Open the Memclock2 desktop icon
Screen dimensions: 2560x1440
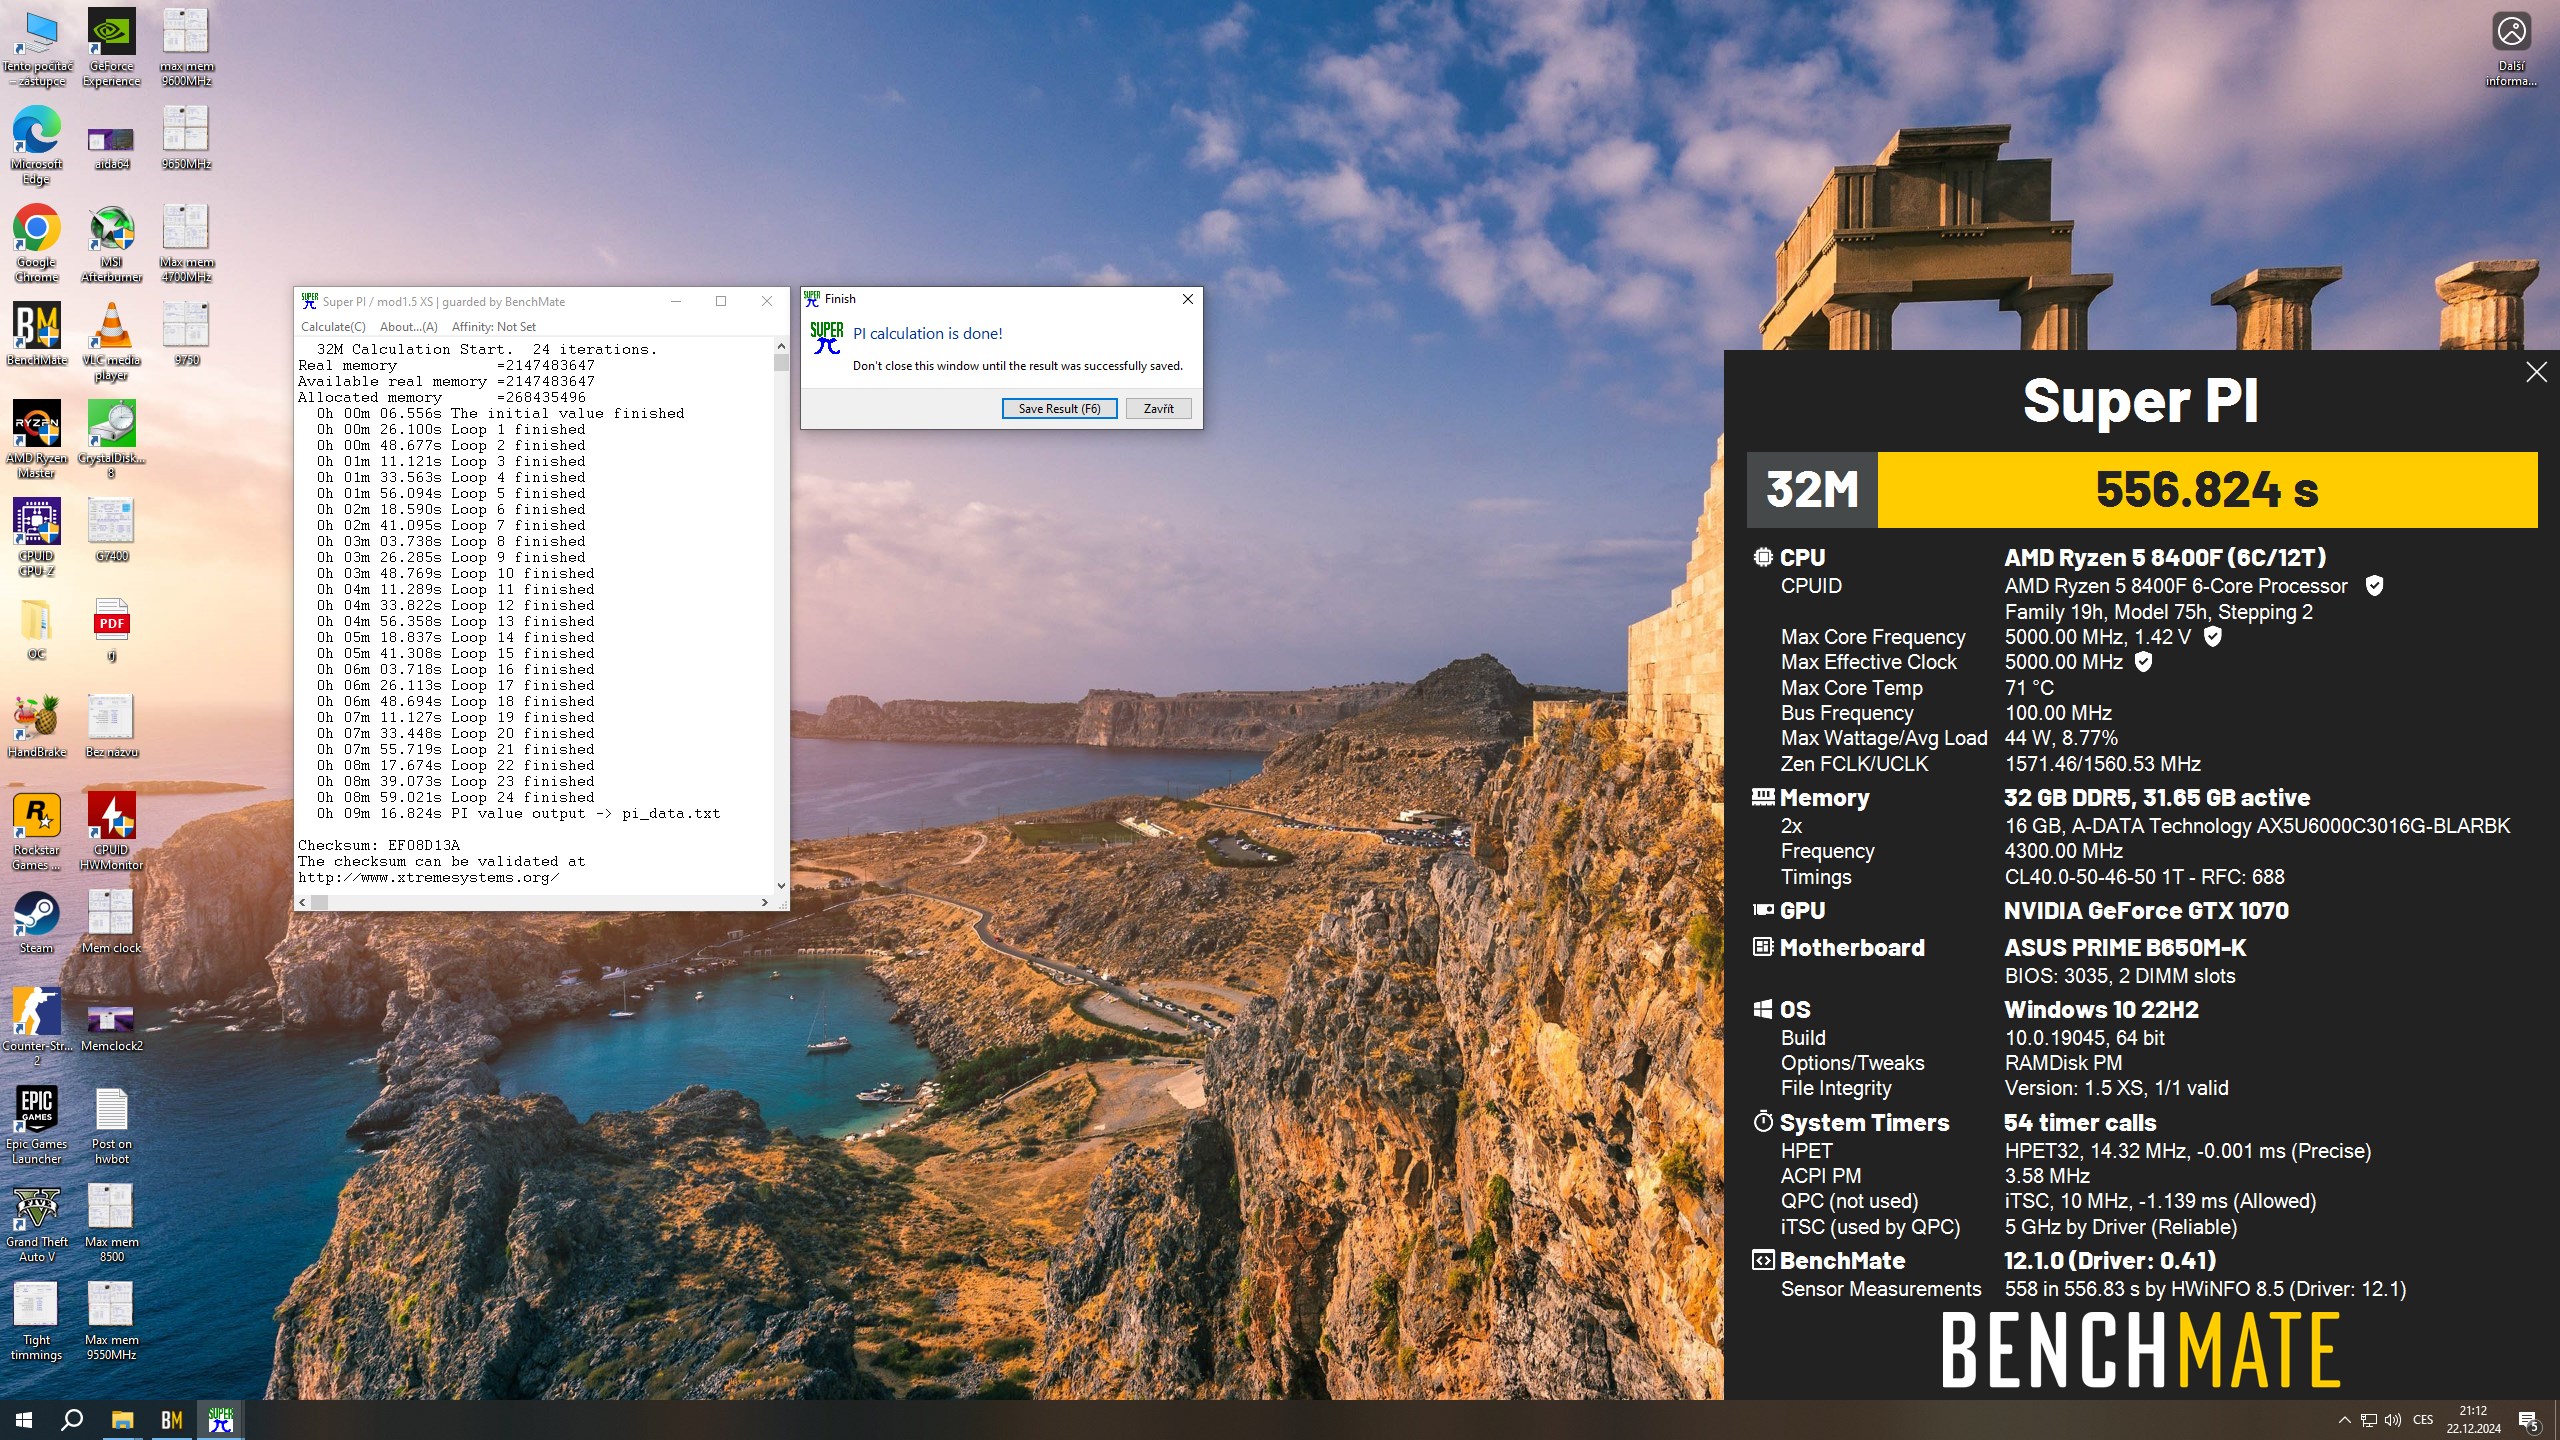point(111,1027)
